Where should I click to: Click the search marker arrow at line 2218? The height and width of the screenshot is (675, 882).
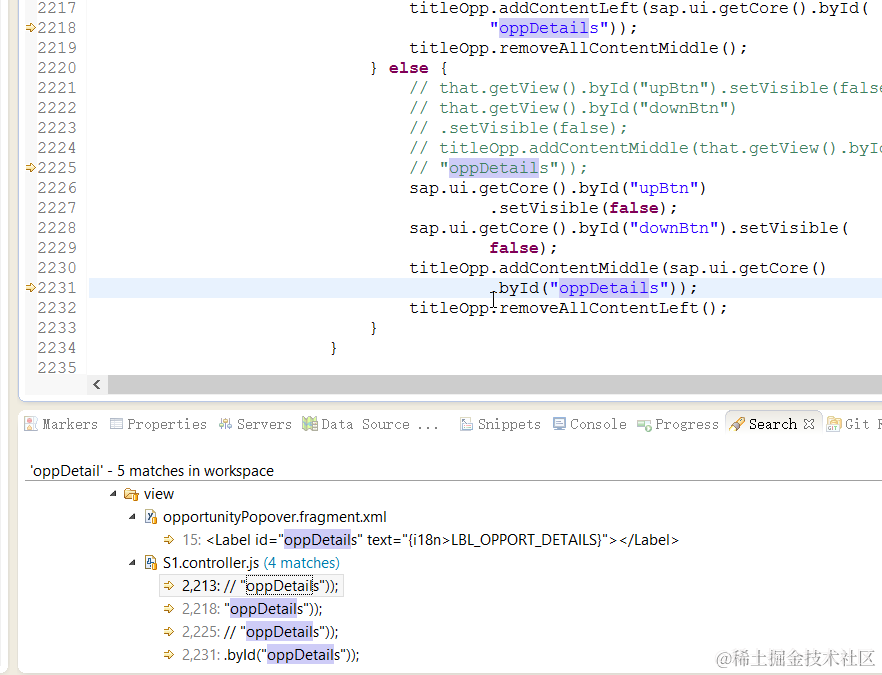click(x=31, y=28)
